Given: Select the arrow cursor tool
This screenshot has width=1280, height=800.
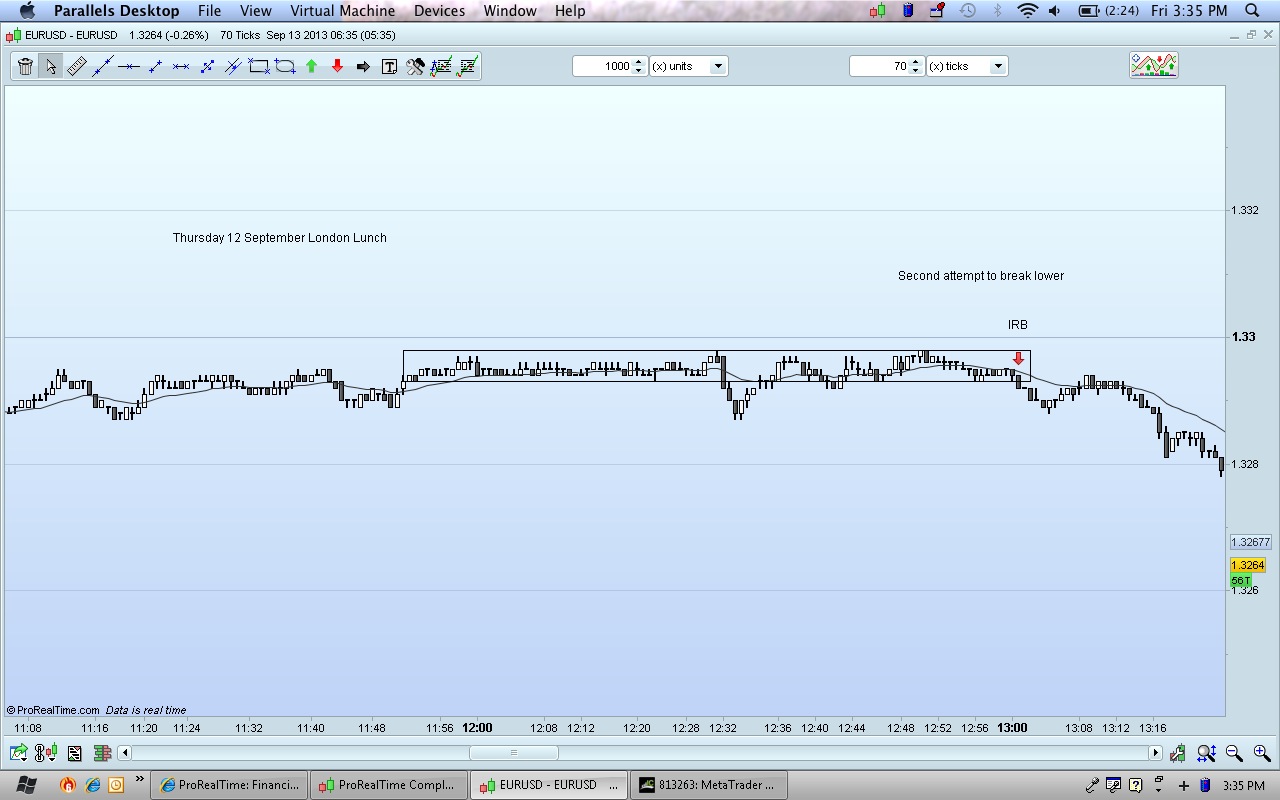Looking at the screenshot, I should pyautogui.click(x=50, y=66).
